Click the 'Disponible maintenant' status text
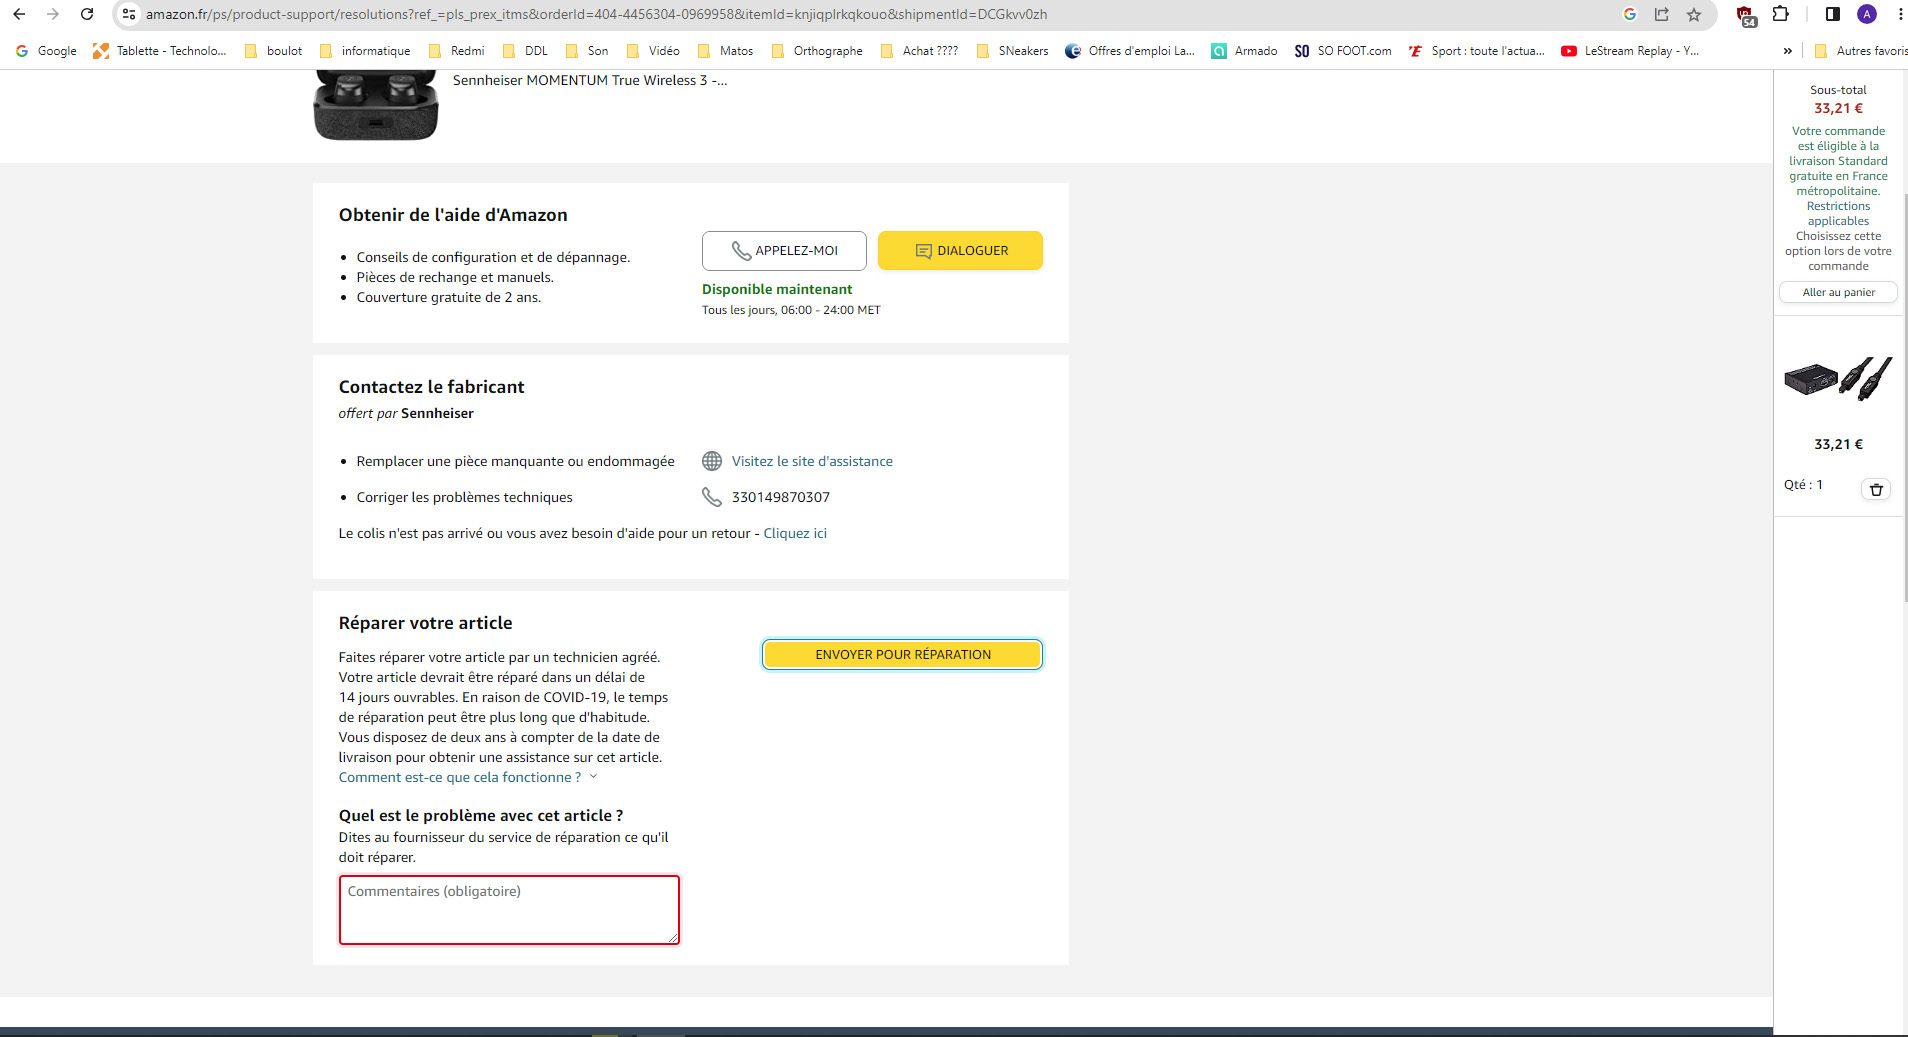Image resolution: width=1908 pixels, height=1037 pixels. (x=777, y=289)
